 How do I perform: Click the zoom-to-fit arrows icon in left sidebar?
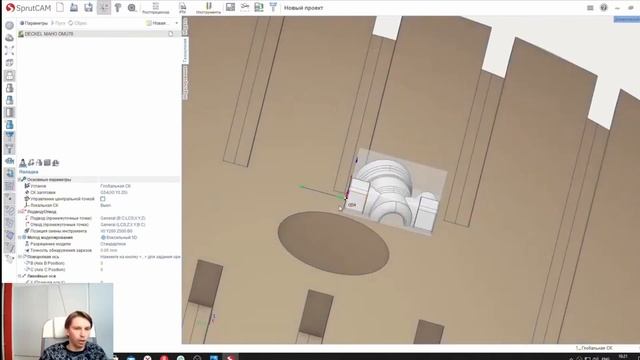[x=9, y=50]
